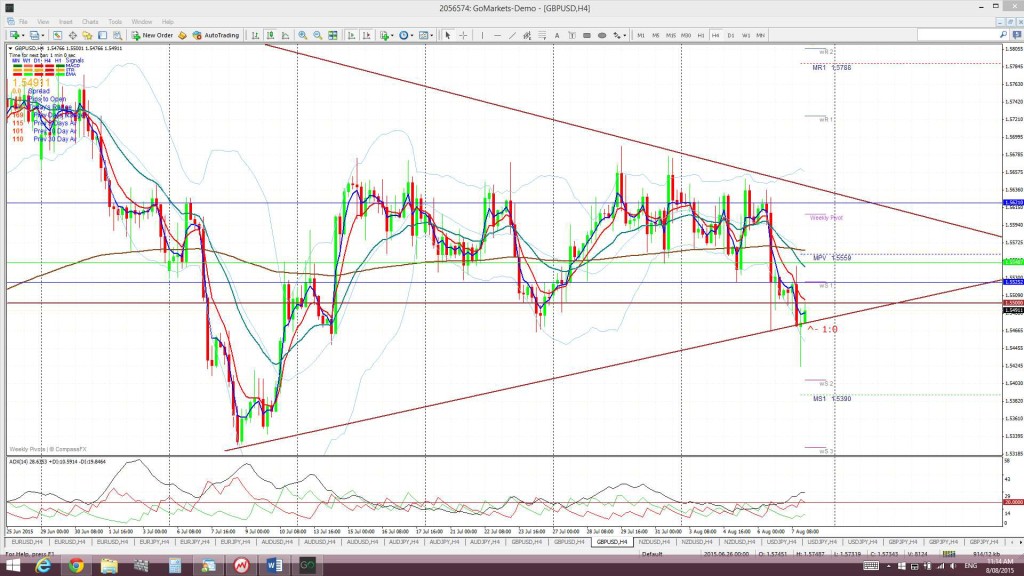Expand Arrows tool dropdown arrow

[625, 35]
